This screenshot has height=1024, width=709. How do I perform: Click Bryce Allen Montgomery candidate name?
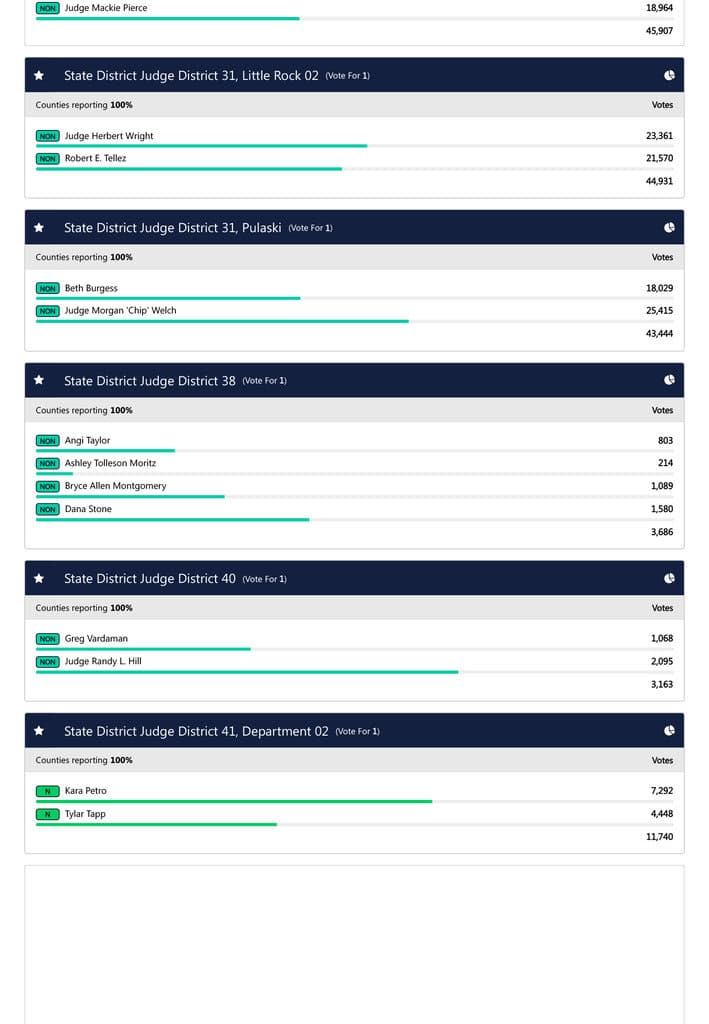tap(115, 486)
